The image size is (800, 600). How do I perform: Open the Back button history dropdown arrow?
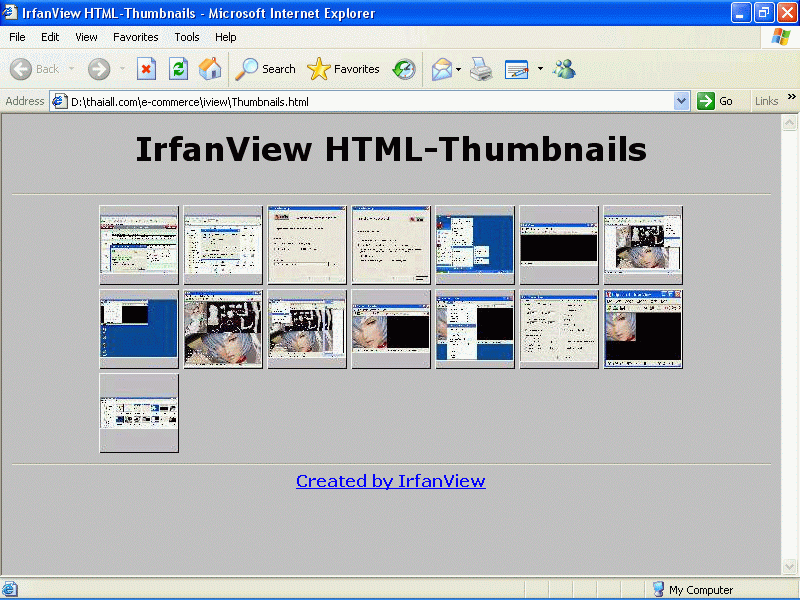pyautogui.click(x=72, y=69)
